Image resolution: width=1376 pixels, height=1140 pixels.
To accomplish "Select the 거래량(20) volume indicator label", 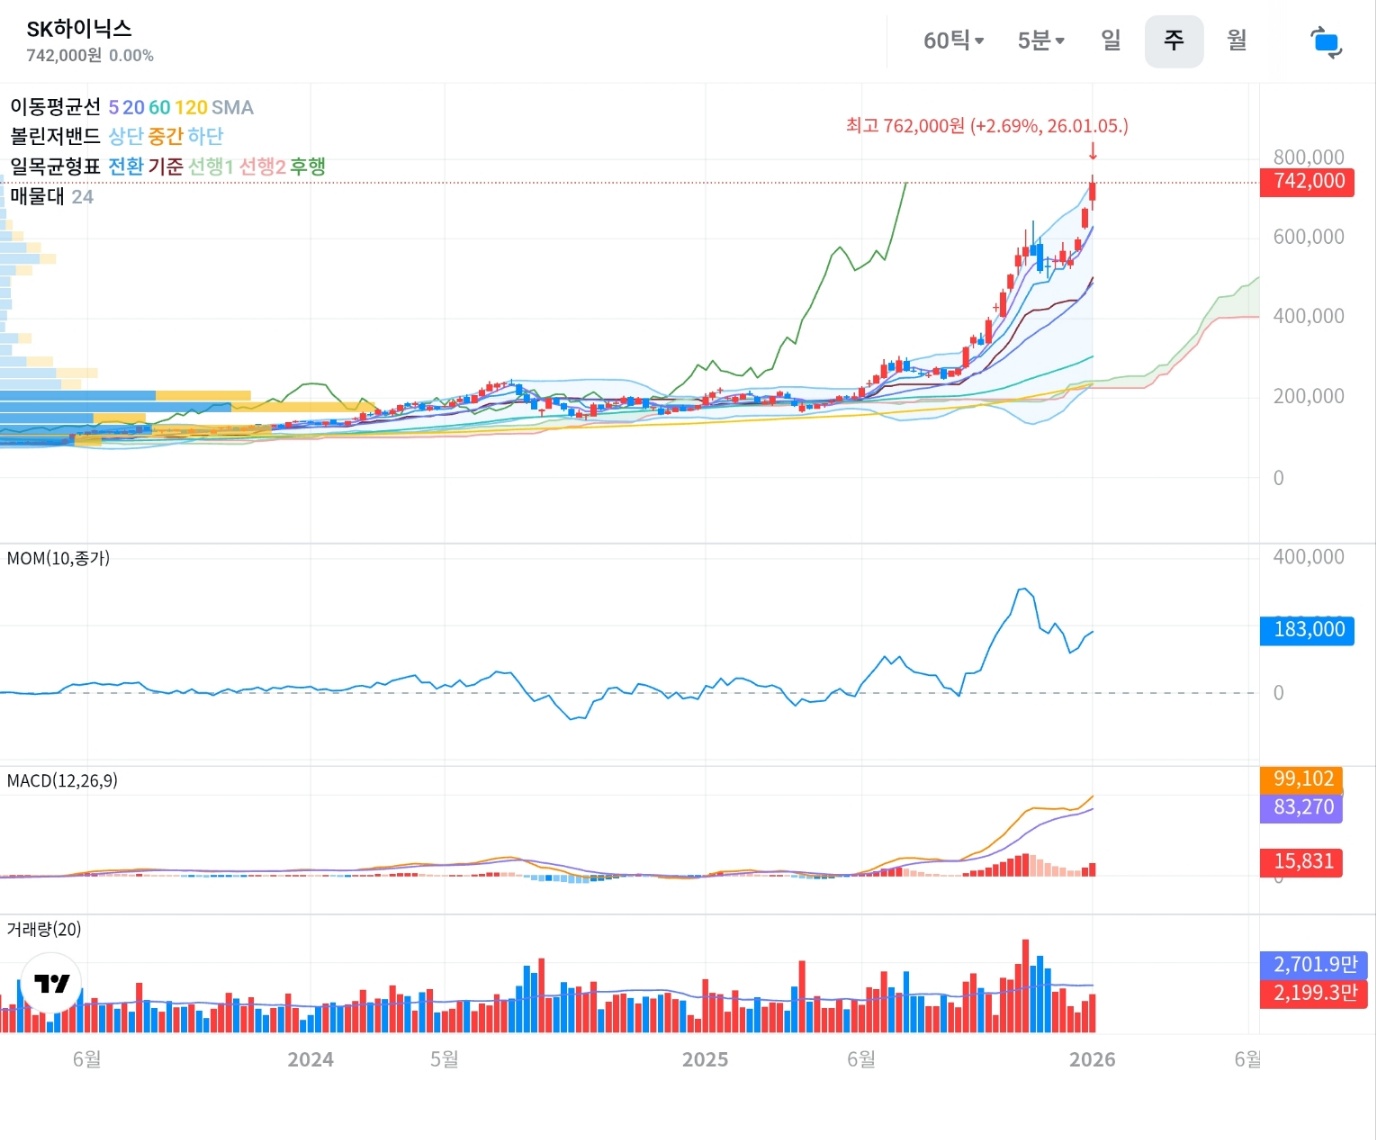I will click(x=44, y=929).
